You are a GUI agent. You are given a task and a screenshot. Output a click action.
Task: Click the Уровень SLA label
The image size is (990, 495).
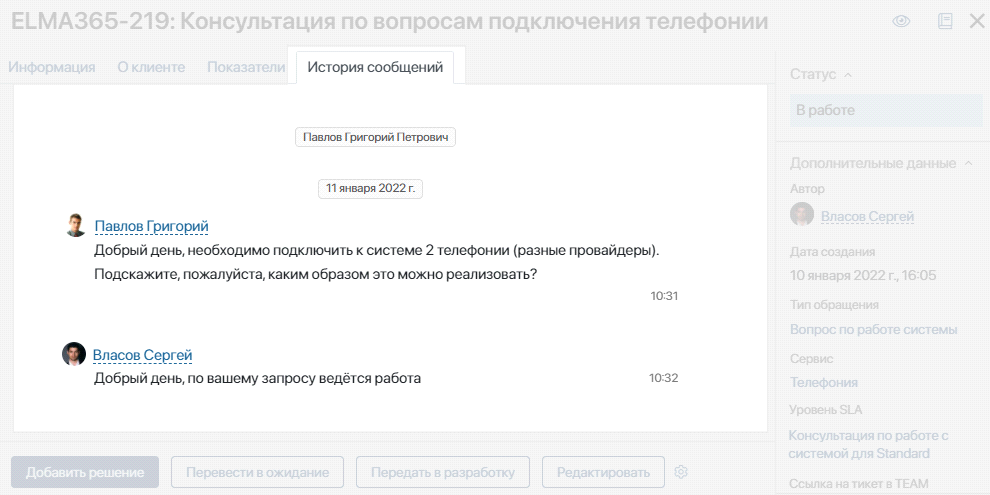tap(826, 410)
